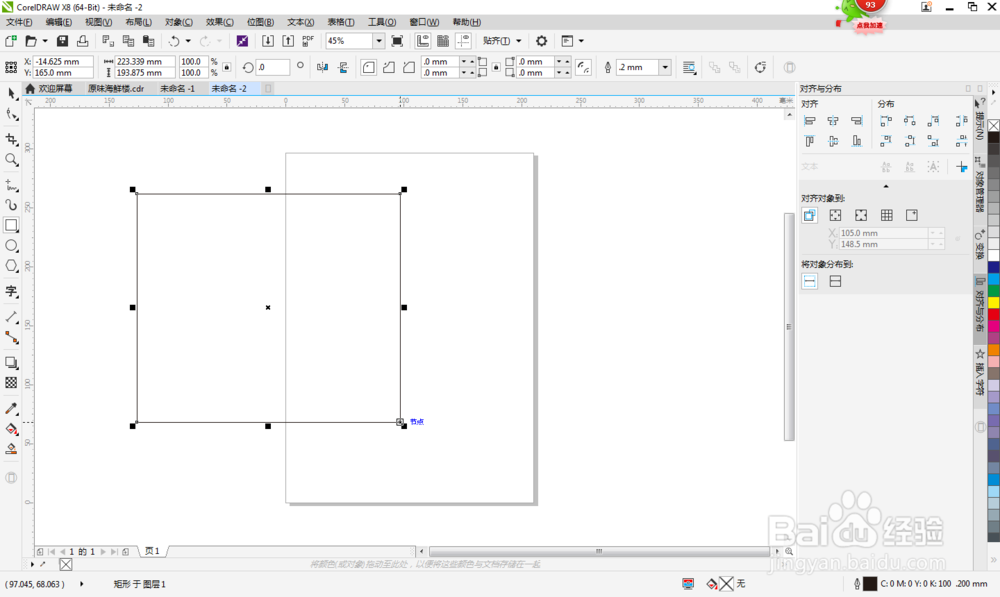Select the Shape edit tool

pyautogui.click(x=11, y=115)
